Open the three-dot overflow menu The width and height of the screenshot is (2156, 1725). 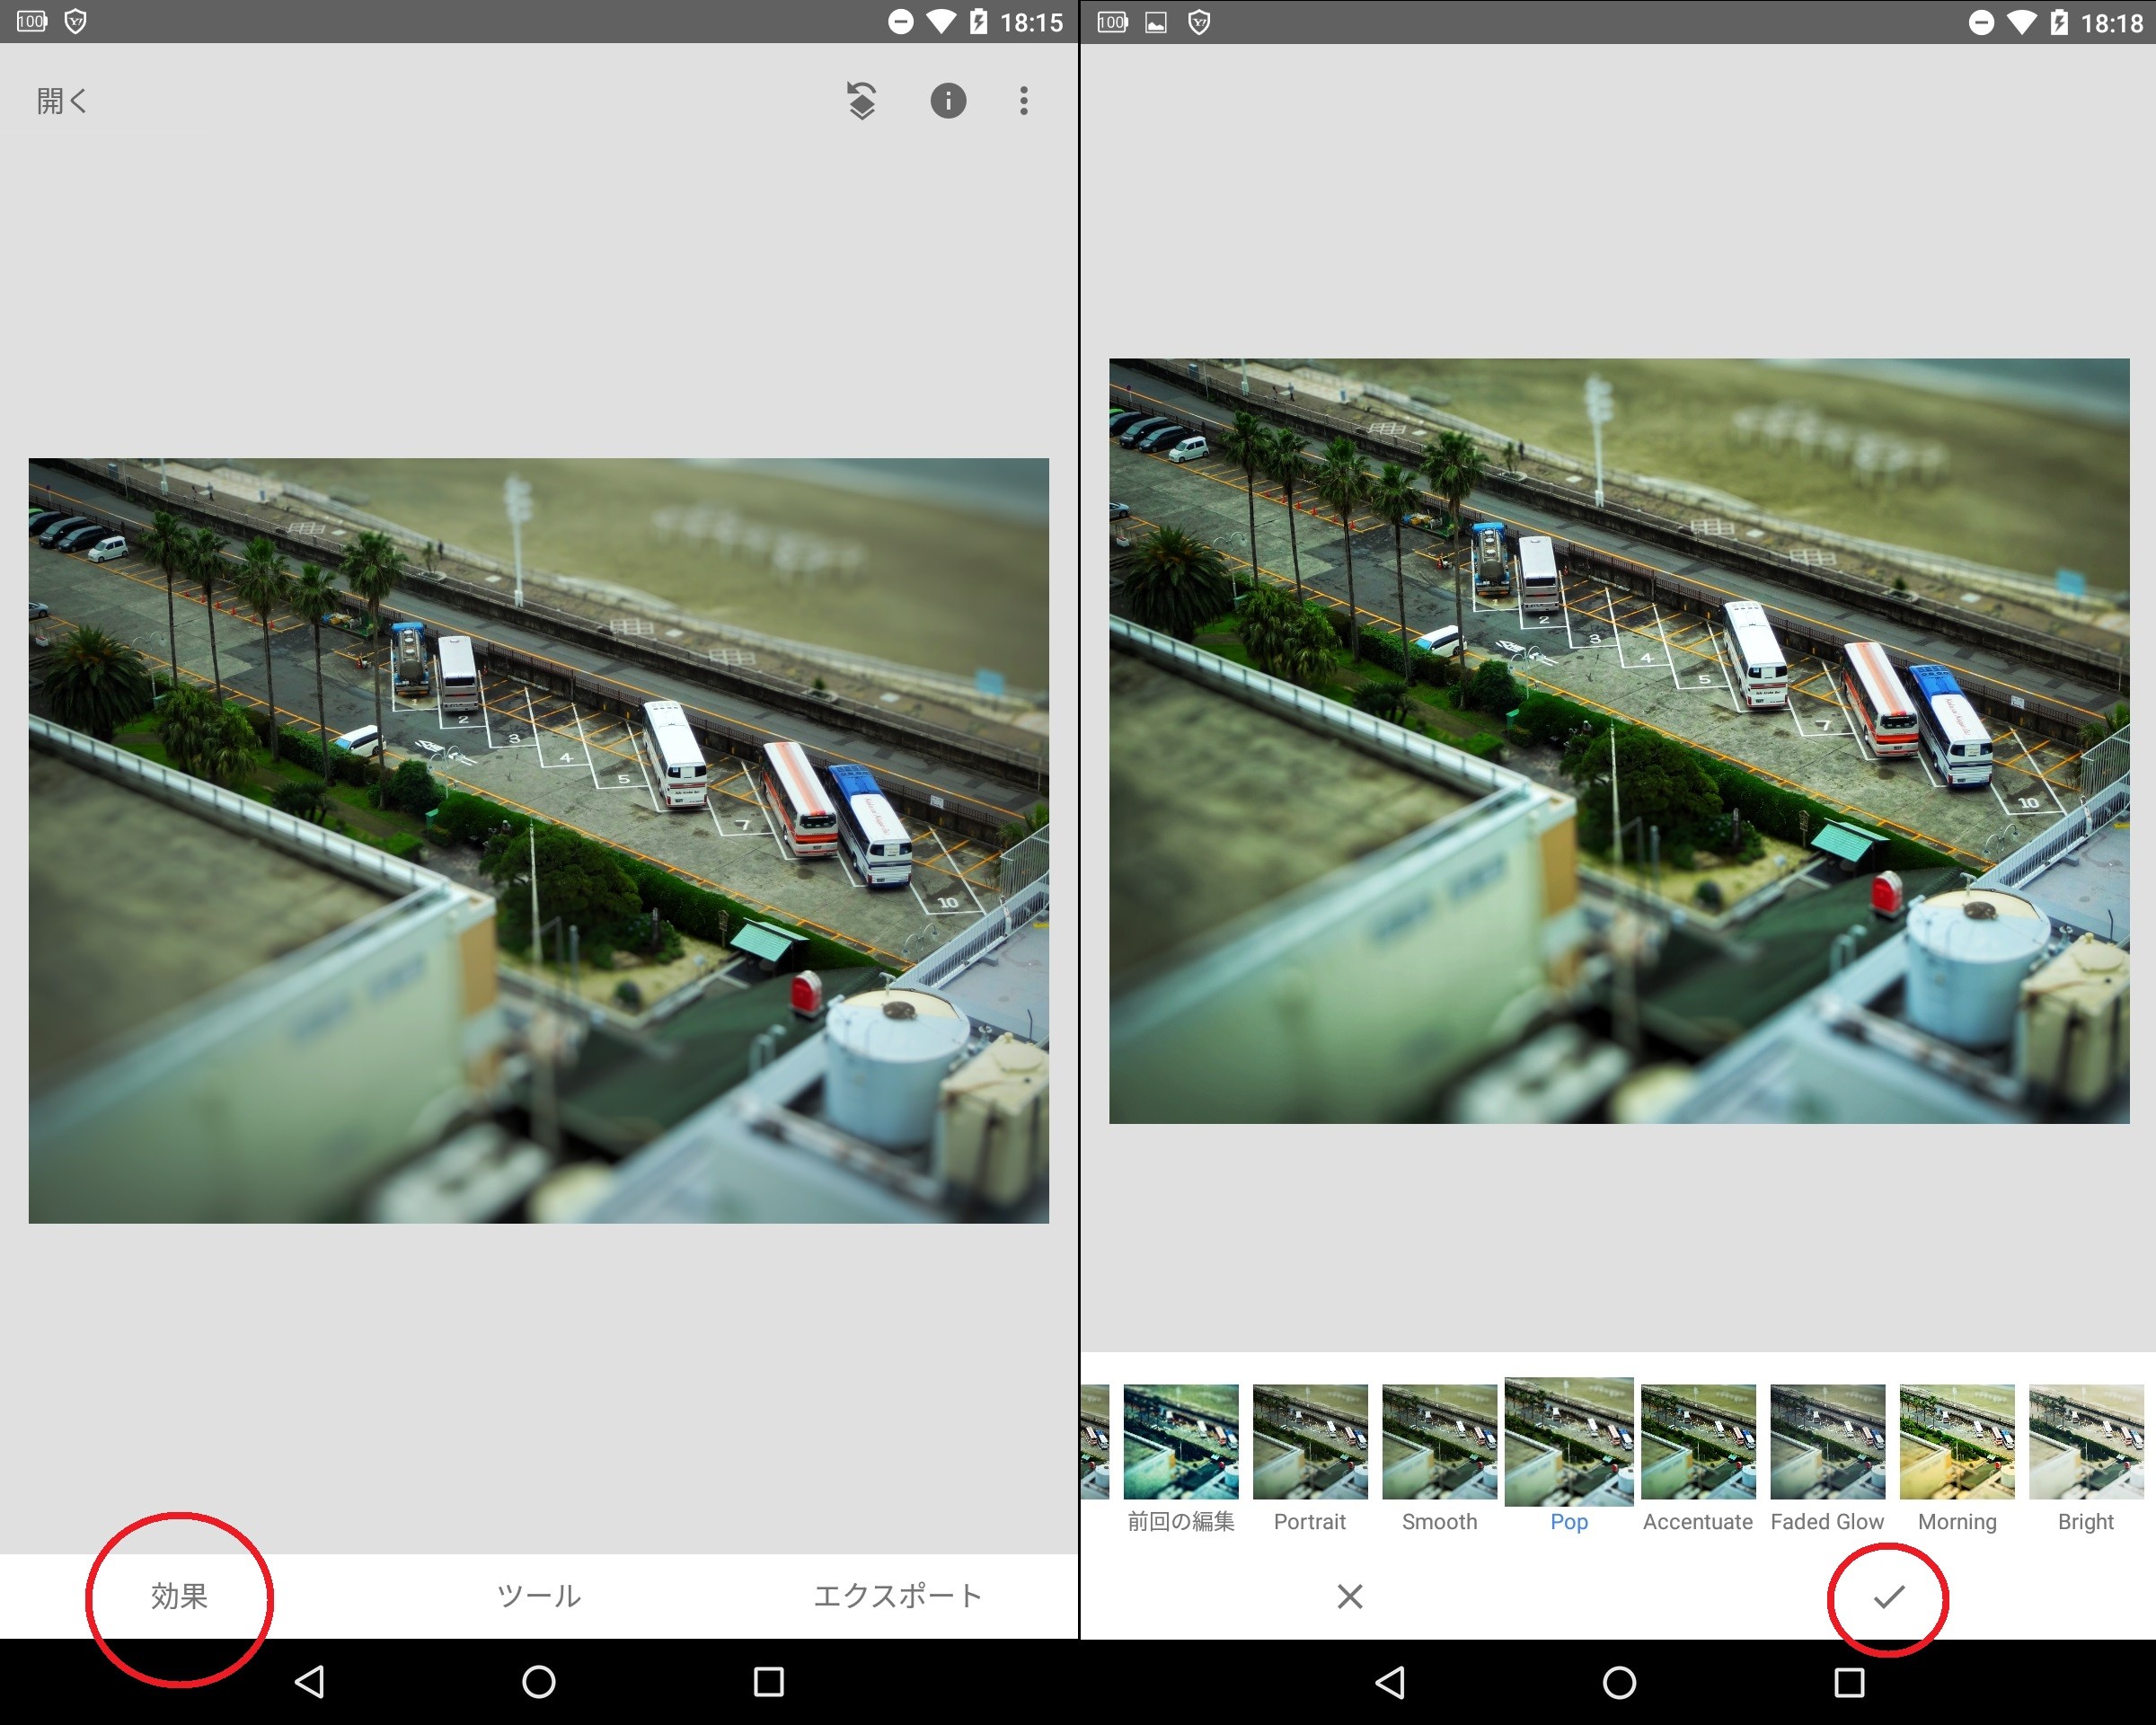tap(1023, 101)
